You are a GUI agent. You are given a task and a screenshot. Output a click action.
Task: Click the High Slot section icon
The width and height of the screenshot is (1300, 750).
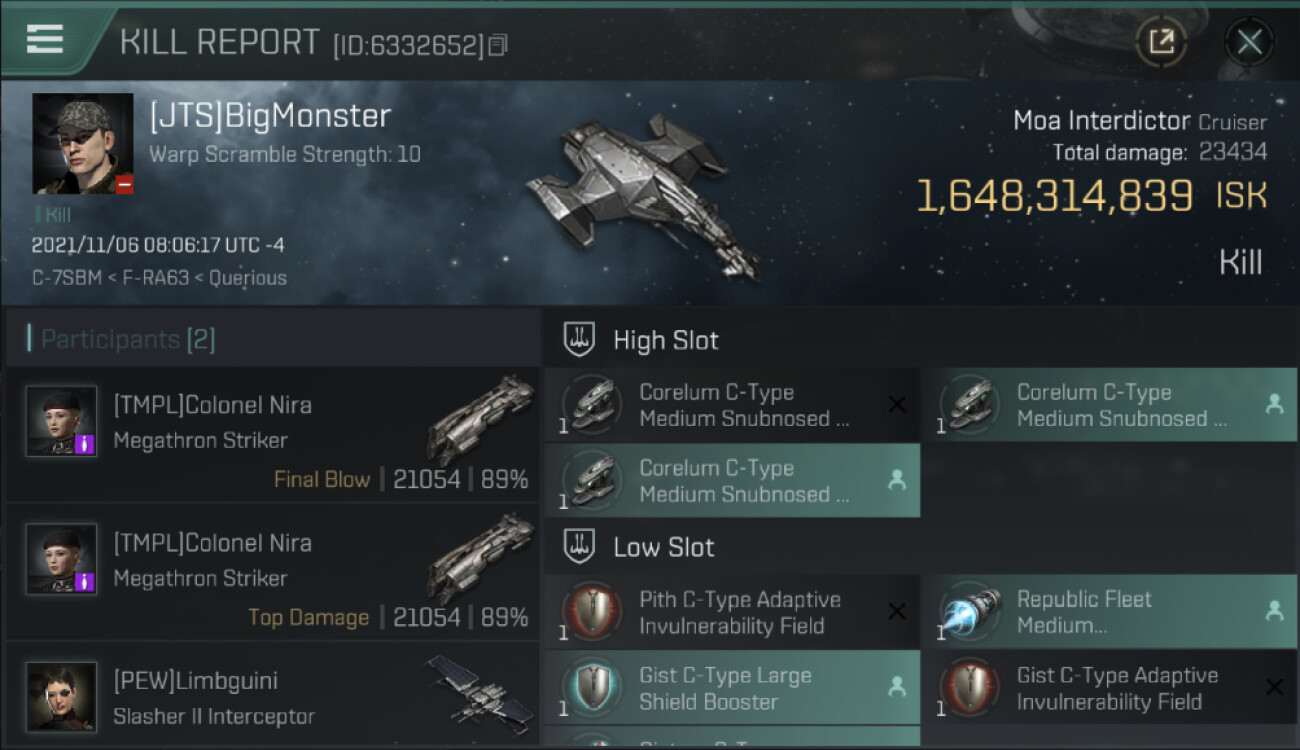point(581,340)
